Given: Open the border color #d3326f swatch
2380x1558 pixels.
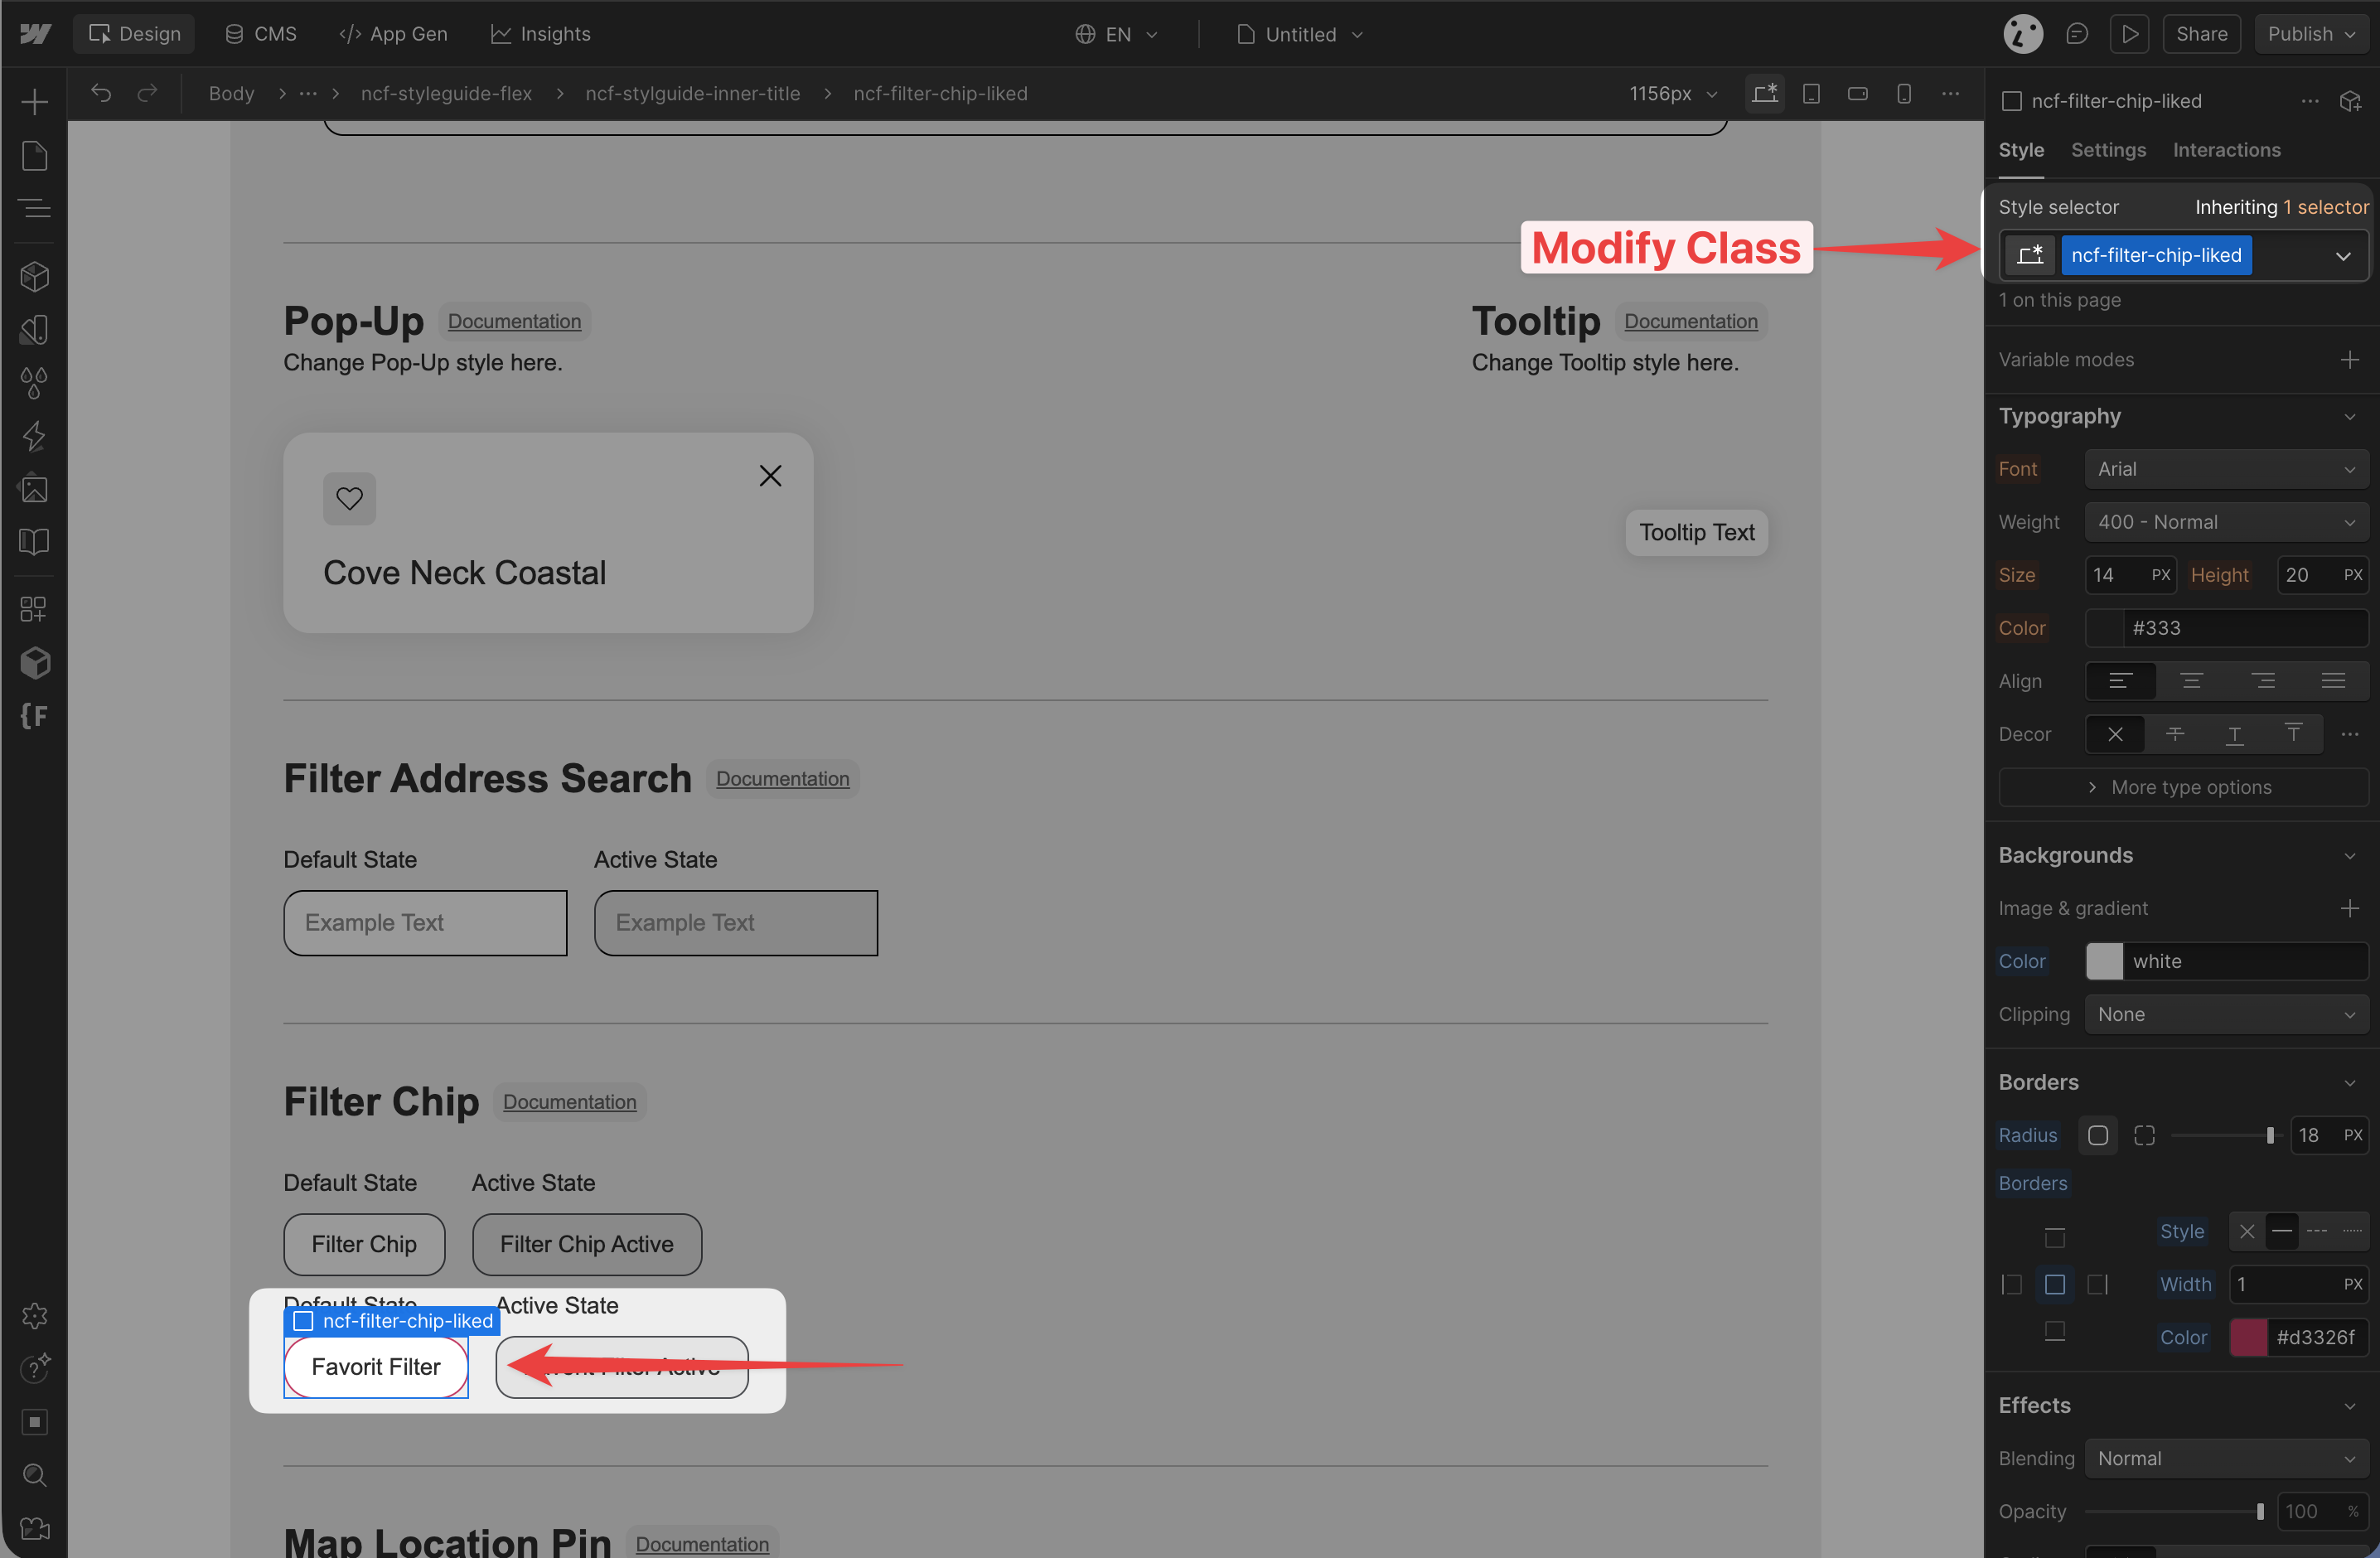Looking at the screenshot, I should tap(2248, 1337).
